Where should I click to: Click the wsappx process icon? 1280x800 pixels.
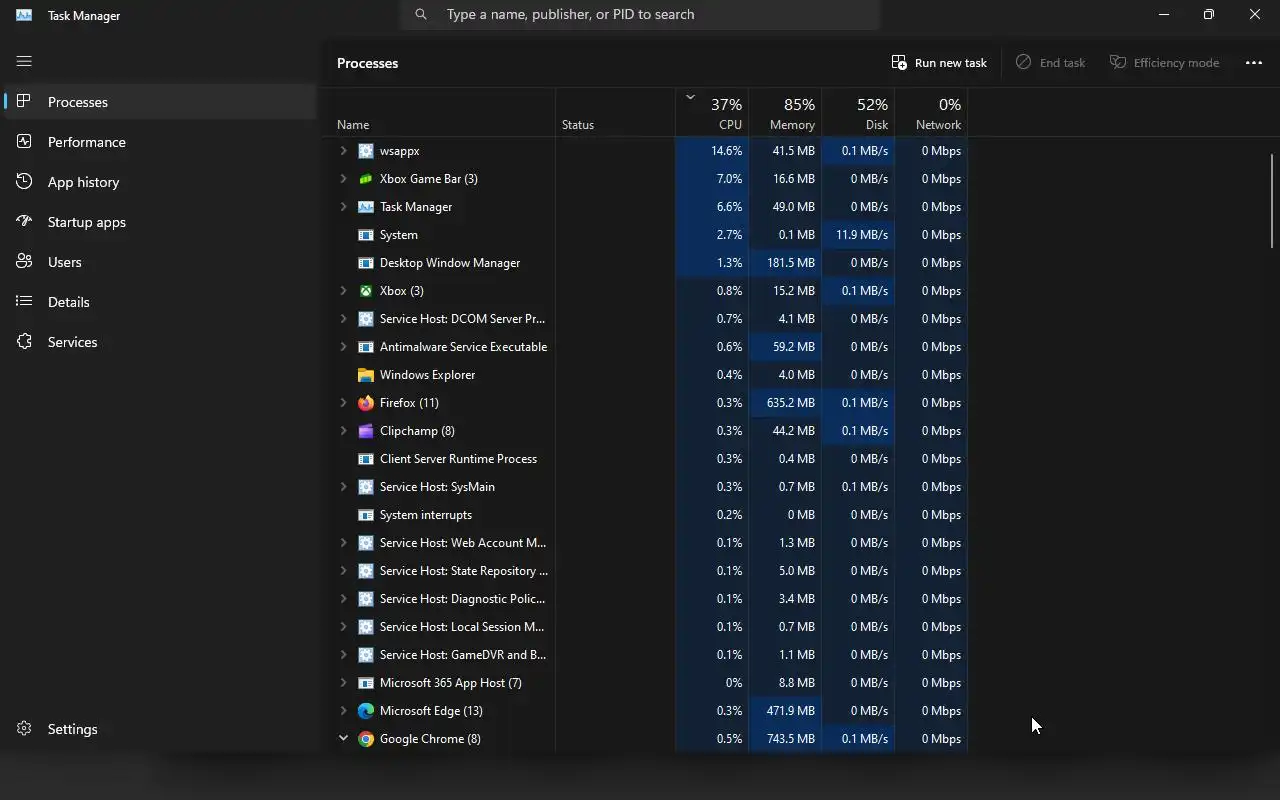(x=366, y=151)
